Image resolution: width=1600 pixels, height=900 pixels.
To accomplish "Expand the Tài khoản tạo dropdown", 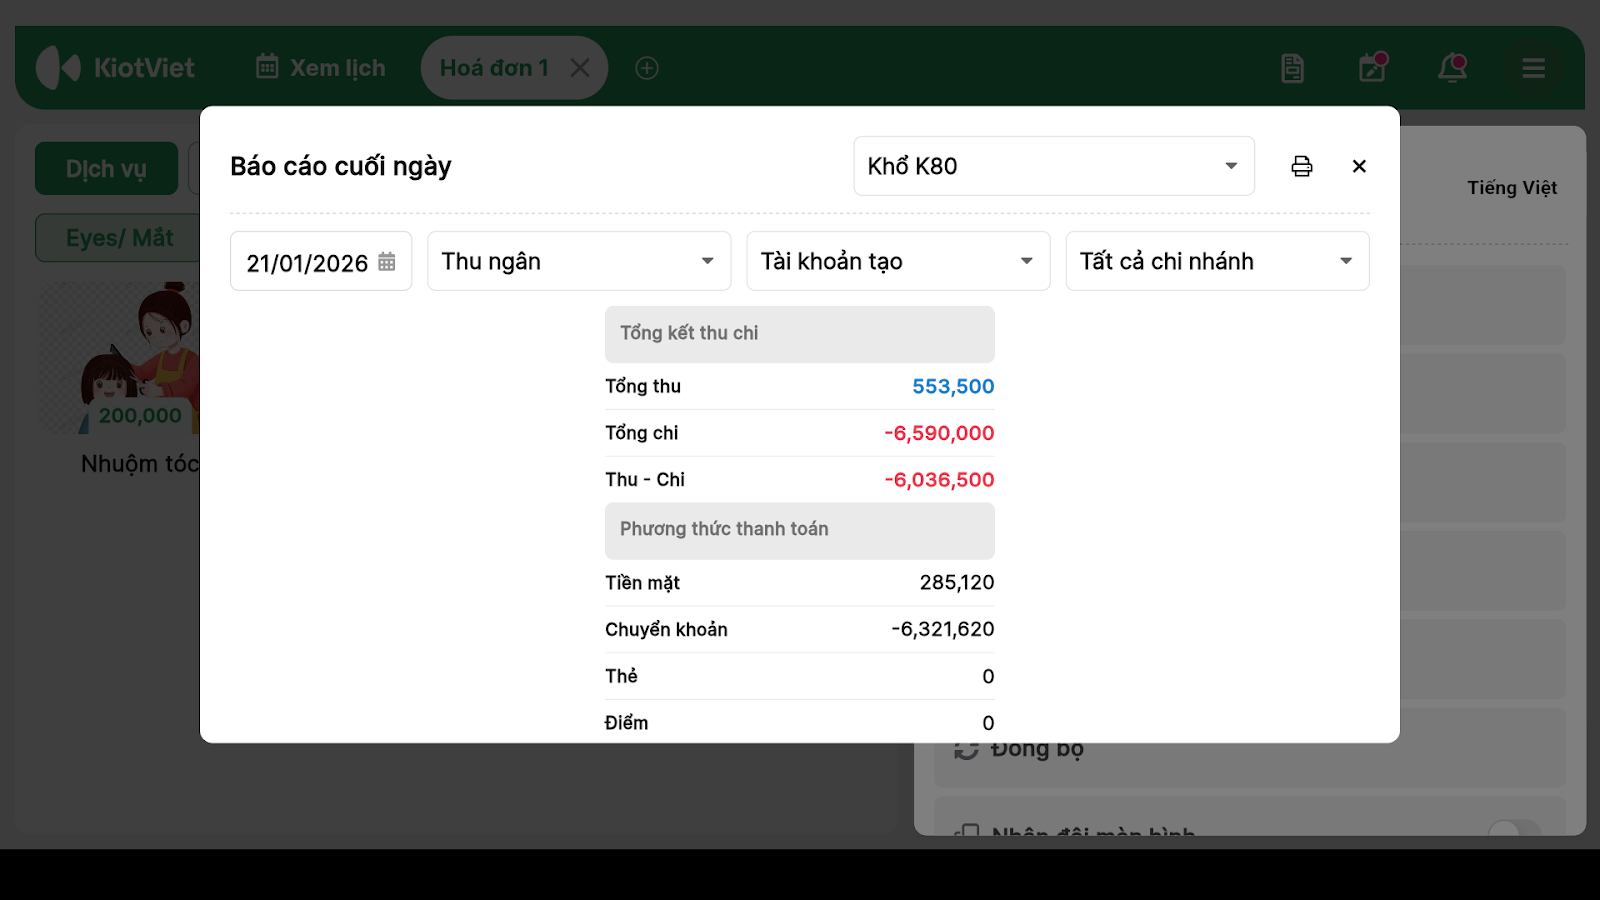I will (x=897, y=261).
